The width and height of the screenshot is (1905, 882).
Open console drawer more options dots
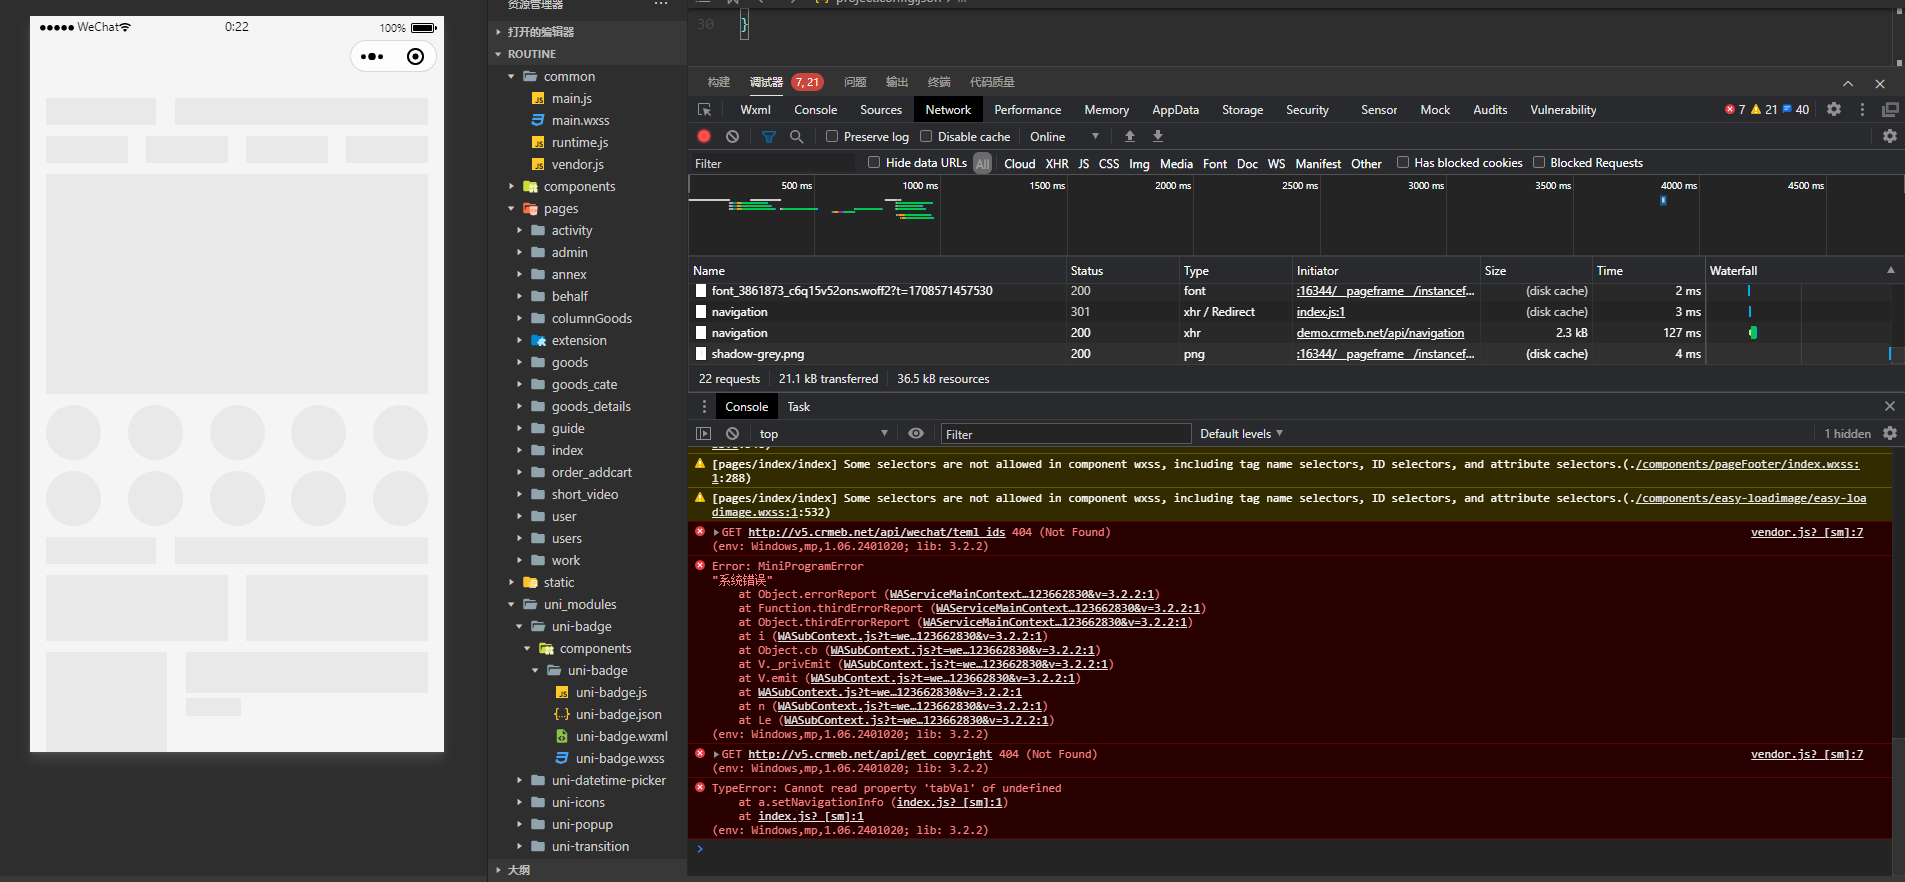tap(704, 407)
